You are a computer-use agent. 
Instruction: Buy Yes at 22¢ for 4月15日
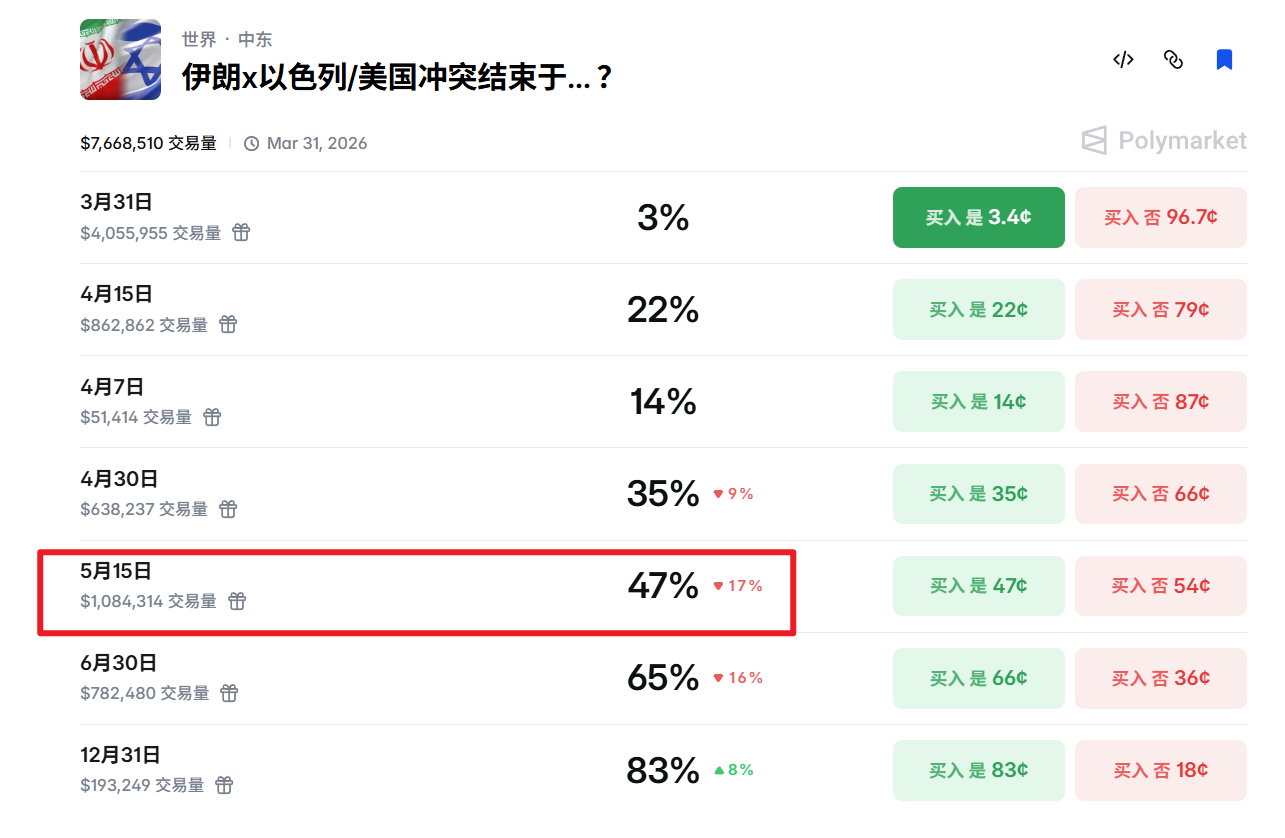(978, 310)
